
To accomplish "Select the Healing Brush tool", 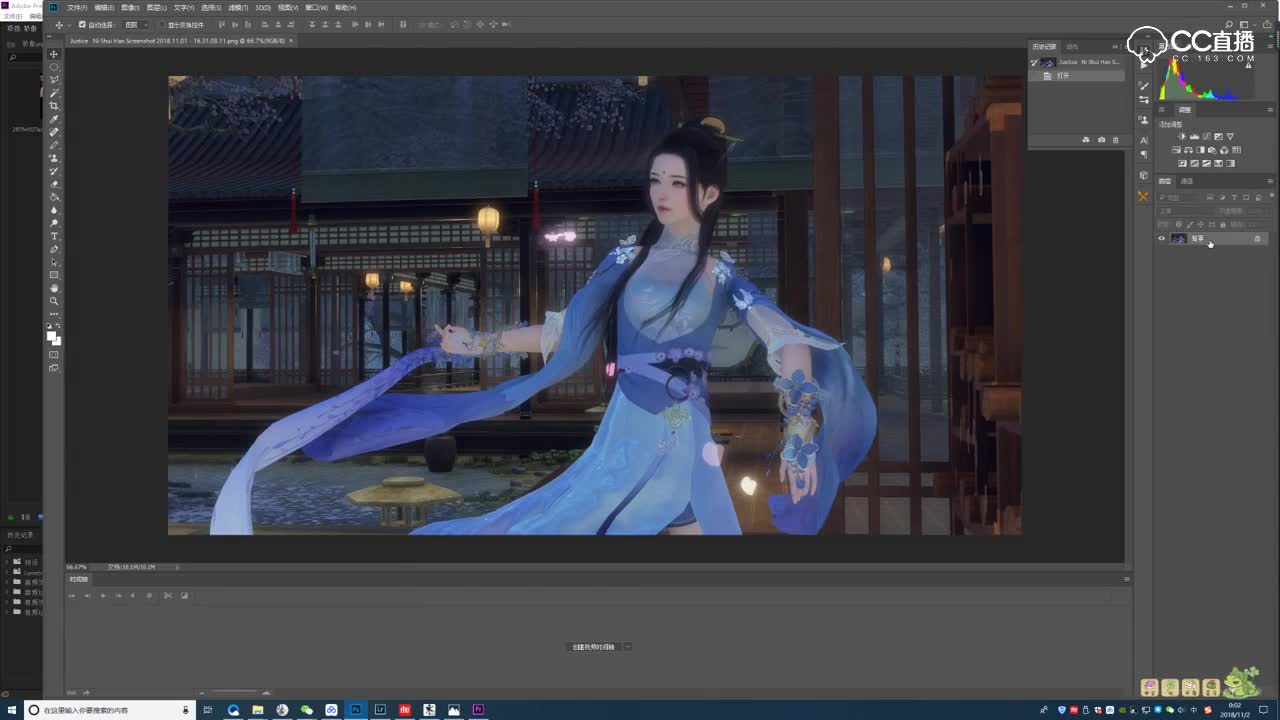I will (54, 132).
